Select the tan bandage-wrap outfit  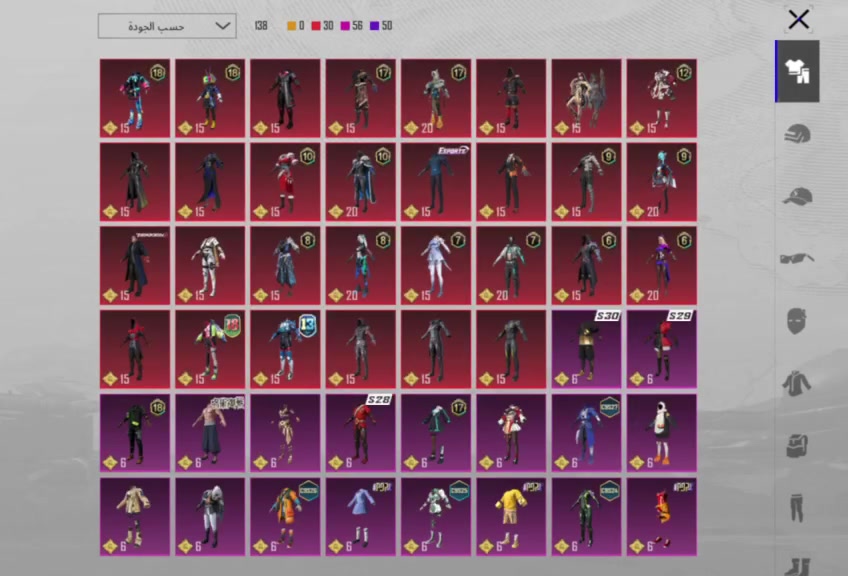[286, 433]
